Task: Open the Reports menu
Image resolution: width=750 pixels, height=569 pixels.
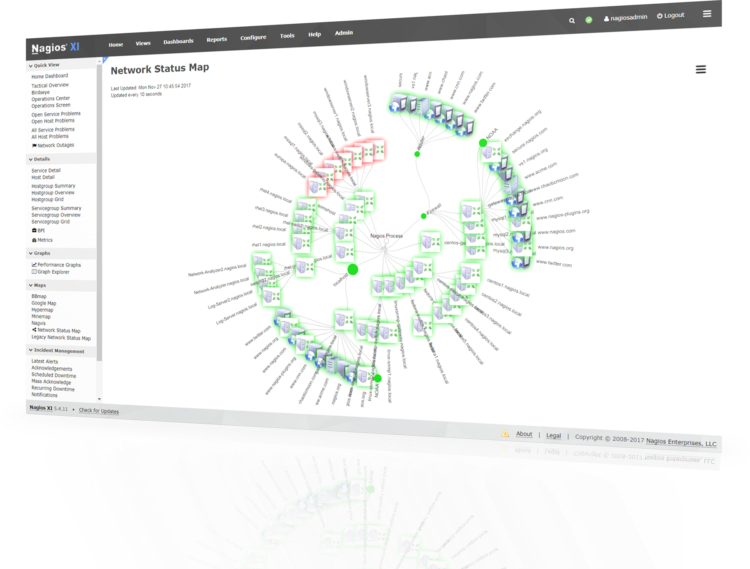Action: click(x=216, y=39)
